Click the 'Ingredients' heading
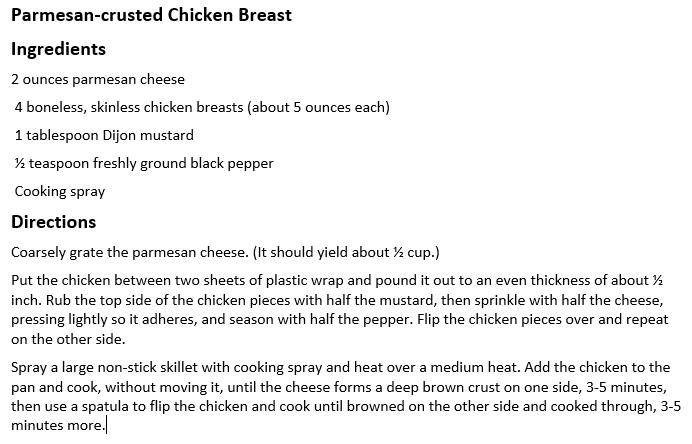 pyautogui.click(x=58, y=49)
